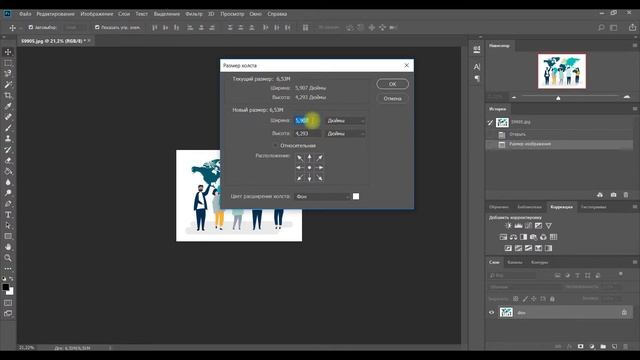Click Navigator zoom slider handle
The image size is (640, 360).
click(x=558, y=98)
